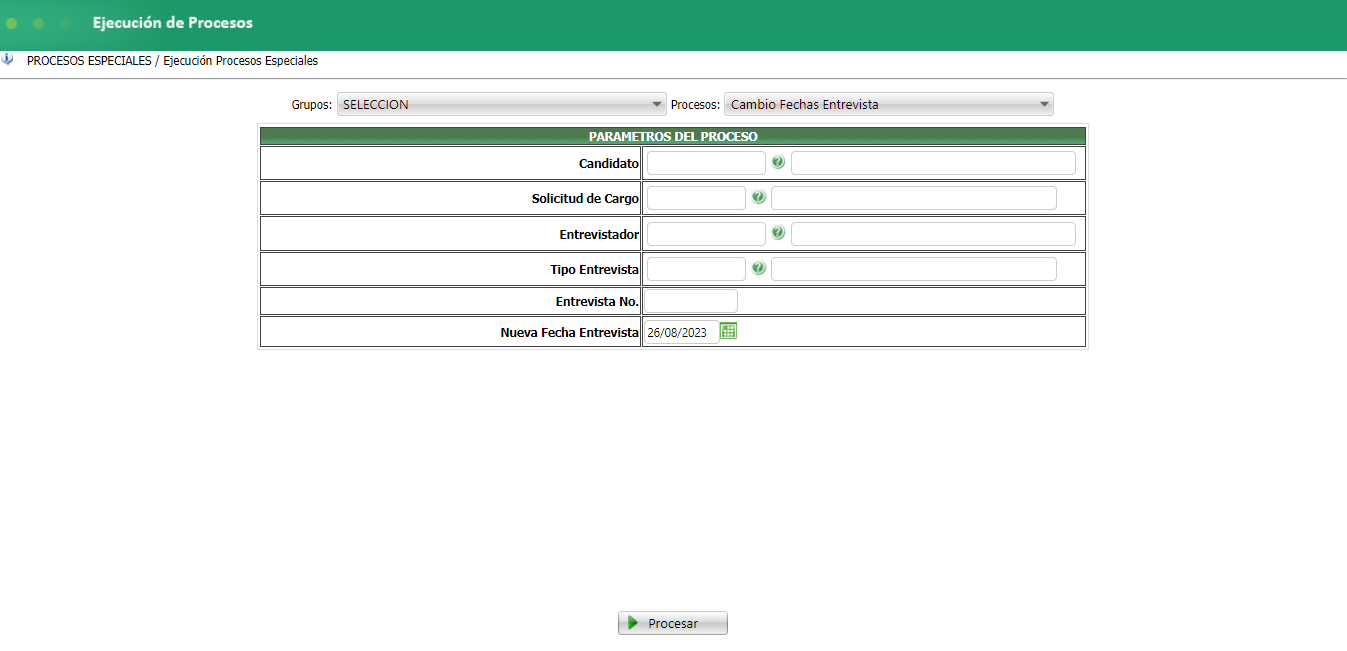Click the Tipo Entrevista description field
Image resolution: width=1347 pixels, height=651 pixels.
pos(913,269)
